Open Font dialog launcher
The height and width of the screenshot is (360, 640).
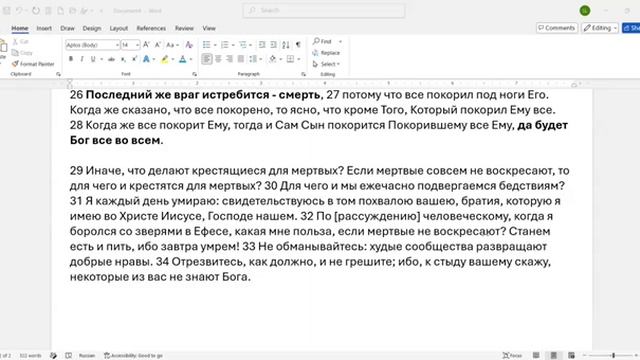pyautogui.click(x=194, y=74)
